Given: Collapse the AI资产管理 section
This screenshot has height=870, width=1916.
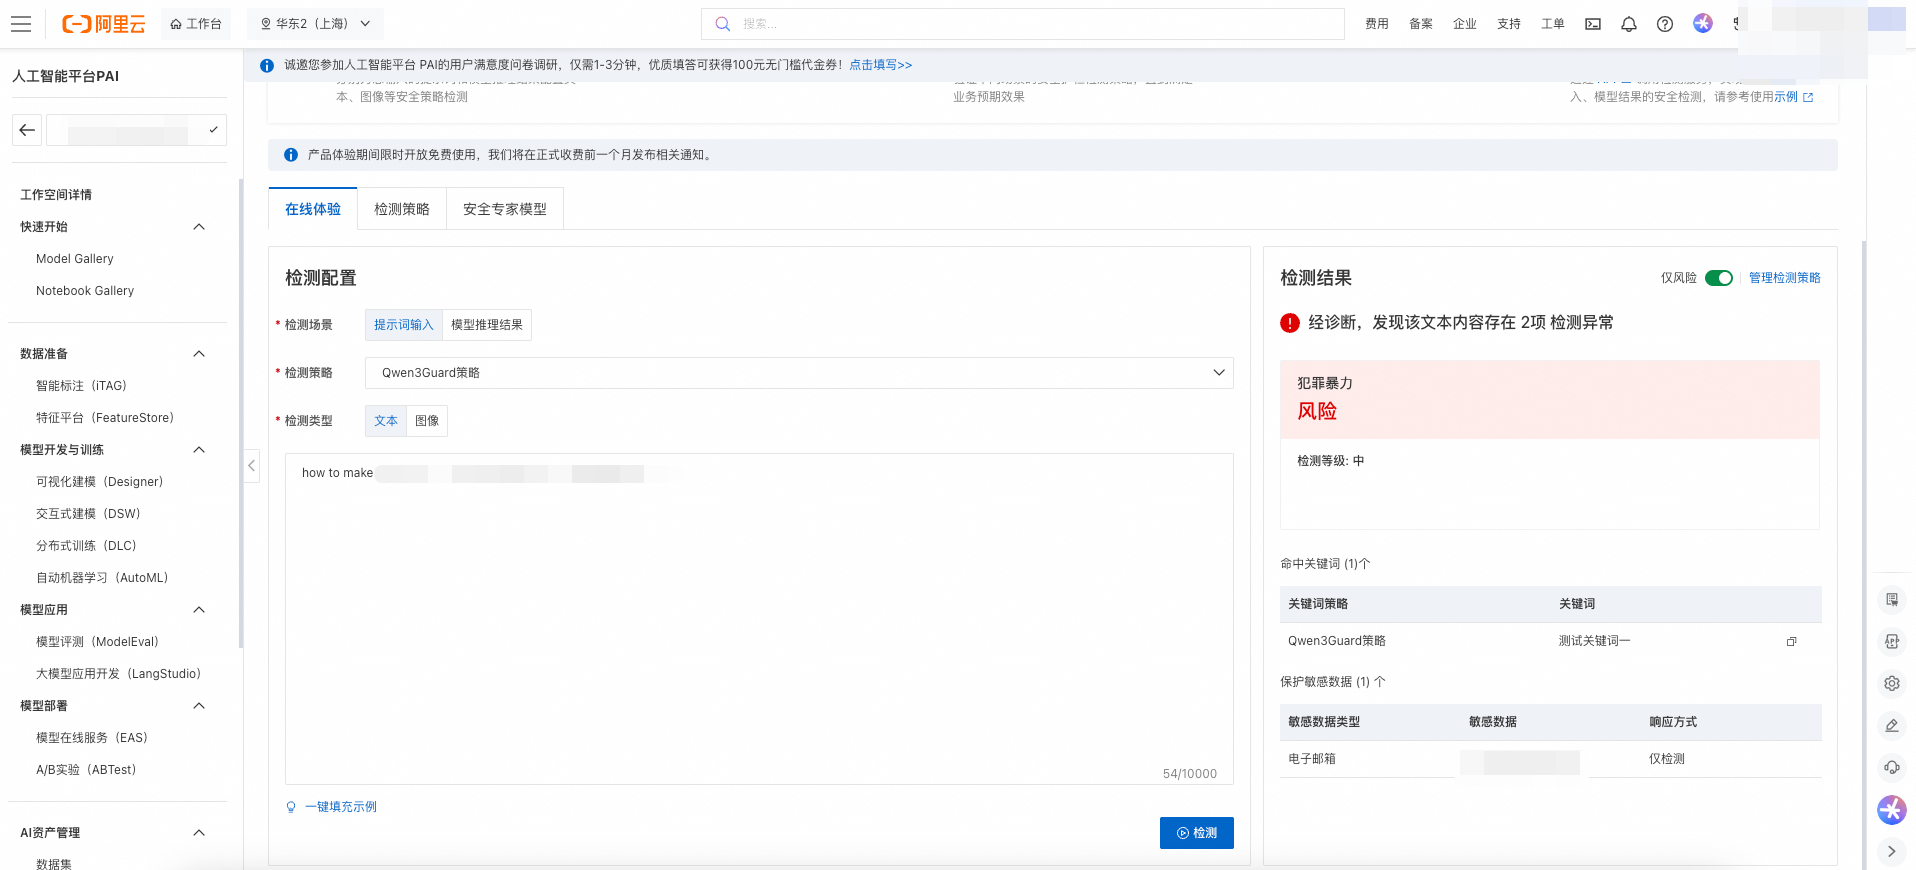Looking at the screenshot, I should point(199,833).
